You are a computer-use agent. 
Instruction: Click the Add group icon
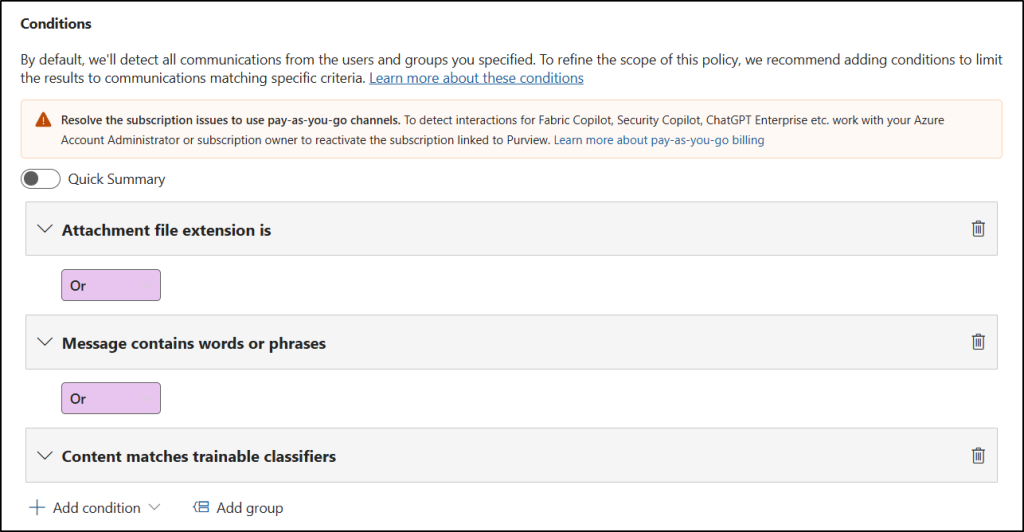pyautogui.click(x=200, y=508)
